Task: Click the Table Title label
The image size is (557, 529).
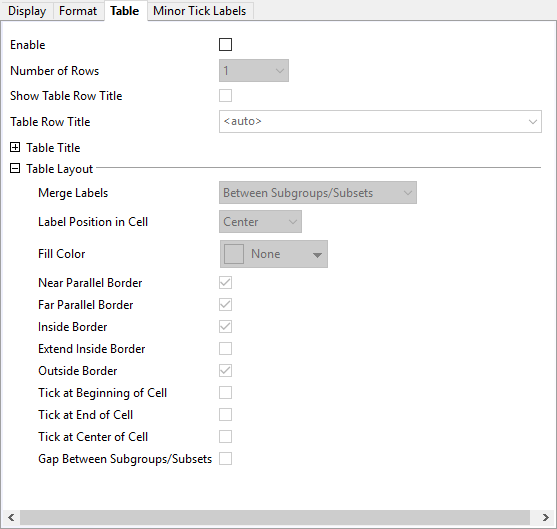Action: tap(53, 147)
